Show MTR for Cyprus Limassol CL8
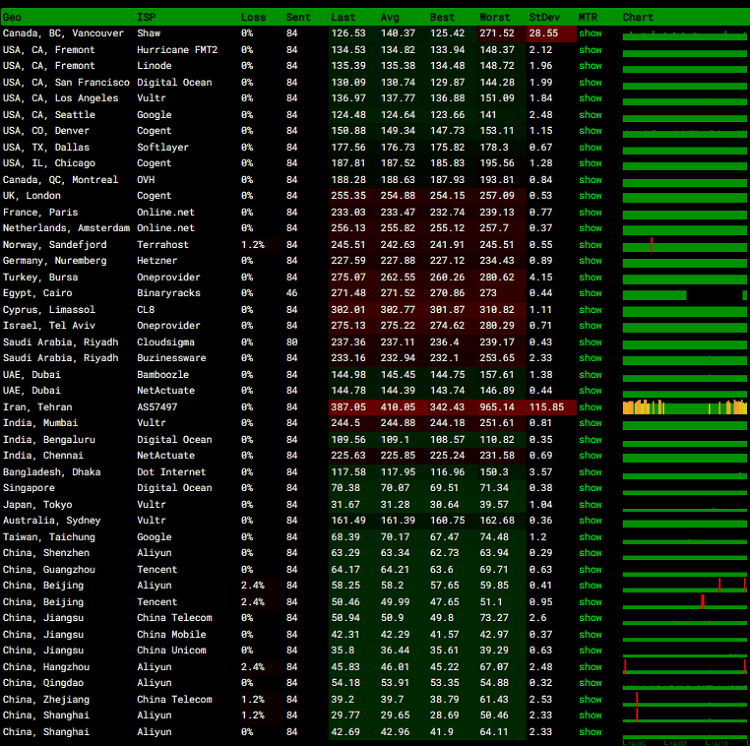 (590, 310)
